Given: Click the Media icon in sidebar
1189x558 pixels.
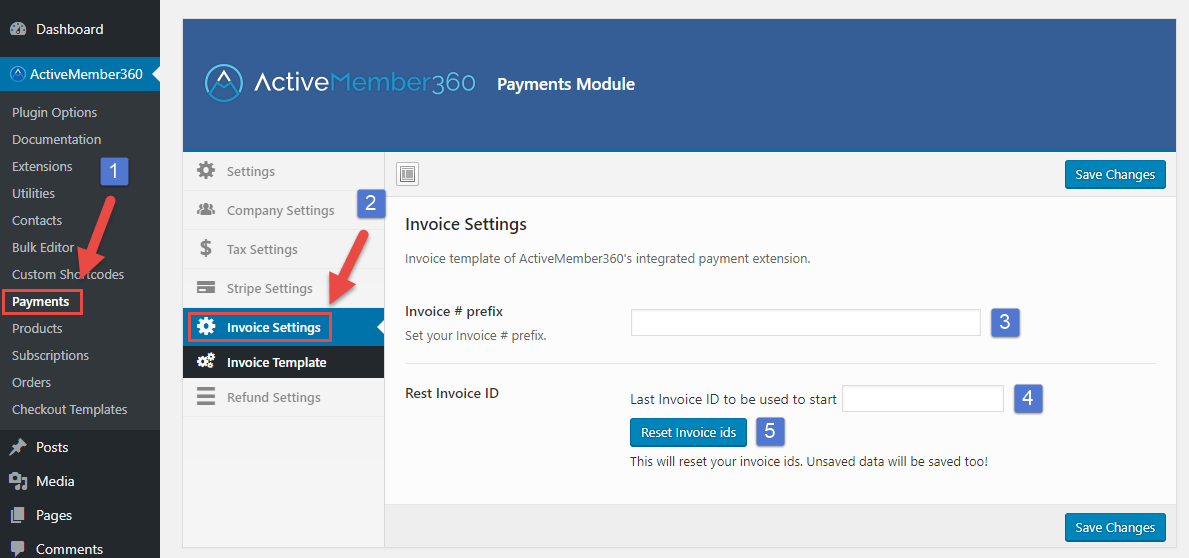Looking at the screenshot, I should 18,481.
